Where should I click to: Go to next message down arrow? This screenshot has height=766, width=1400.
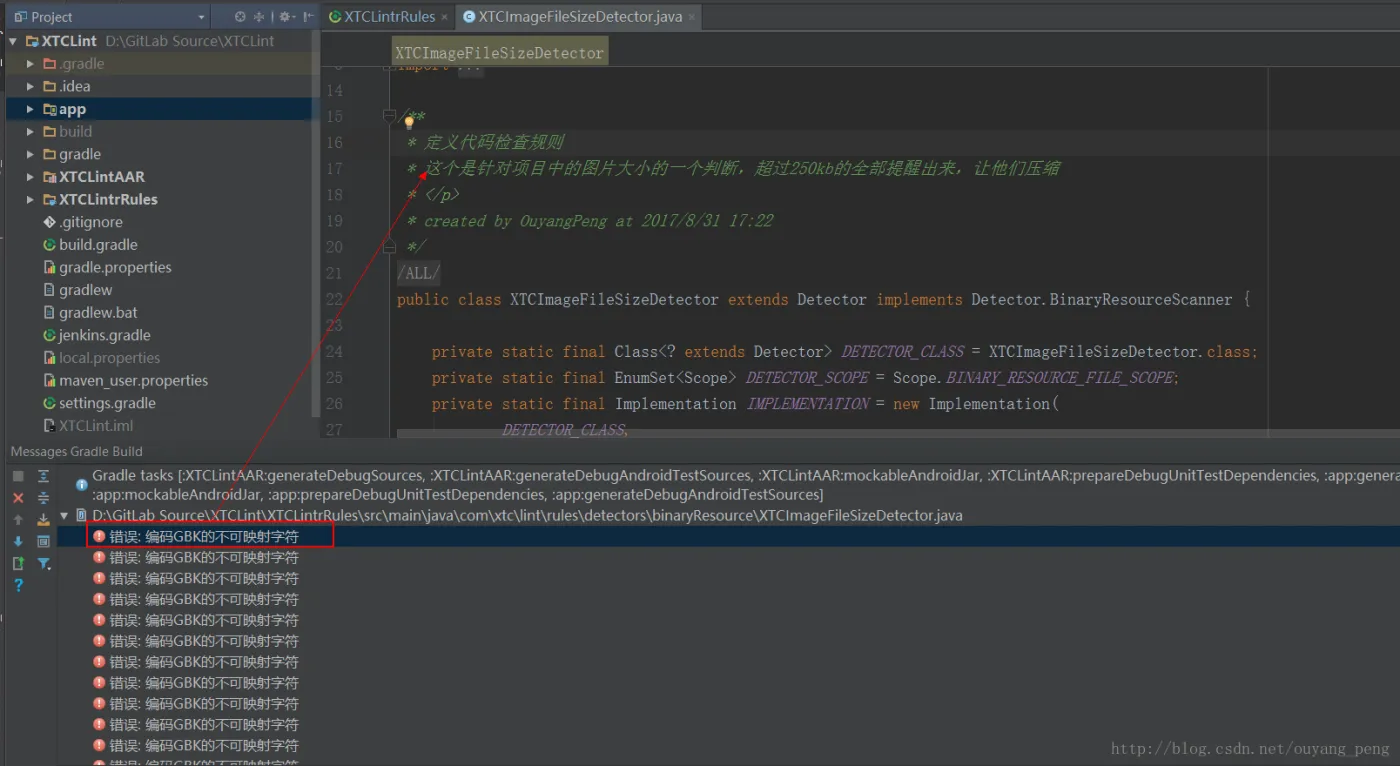click(18, 541)
